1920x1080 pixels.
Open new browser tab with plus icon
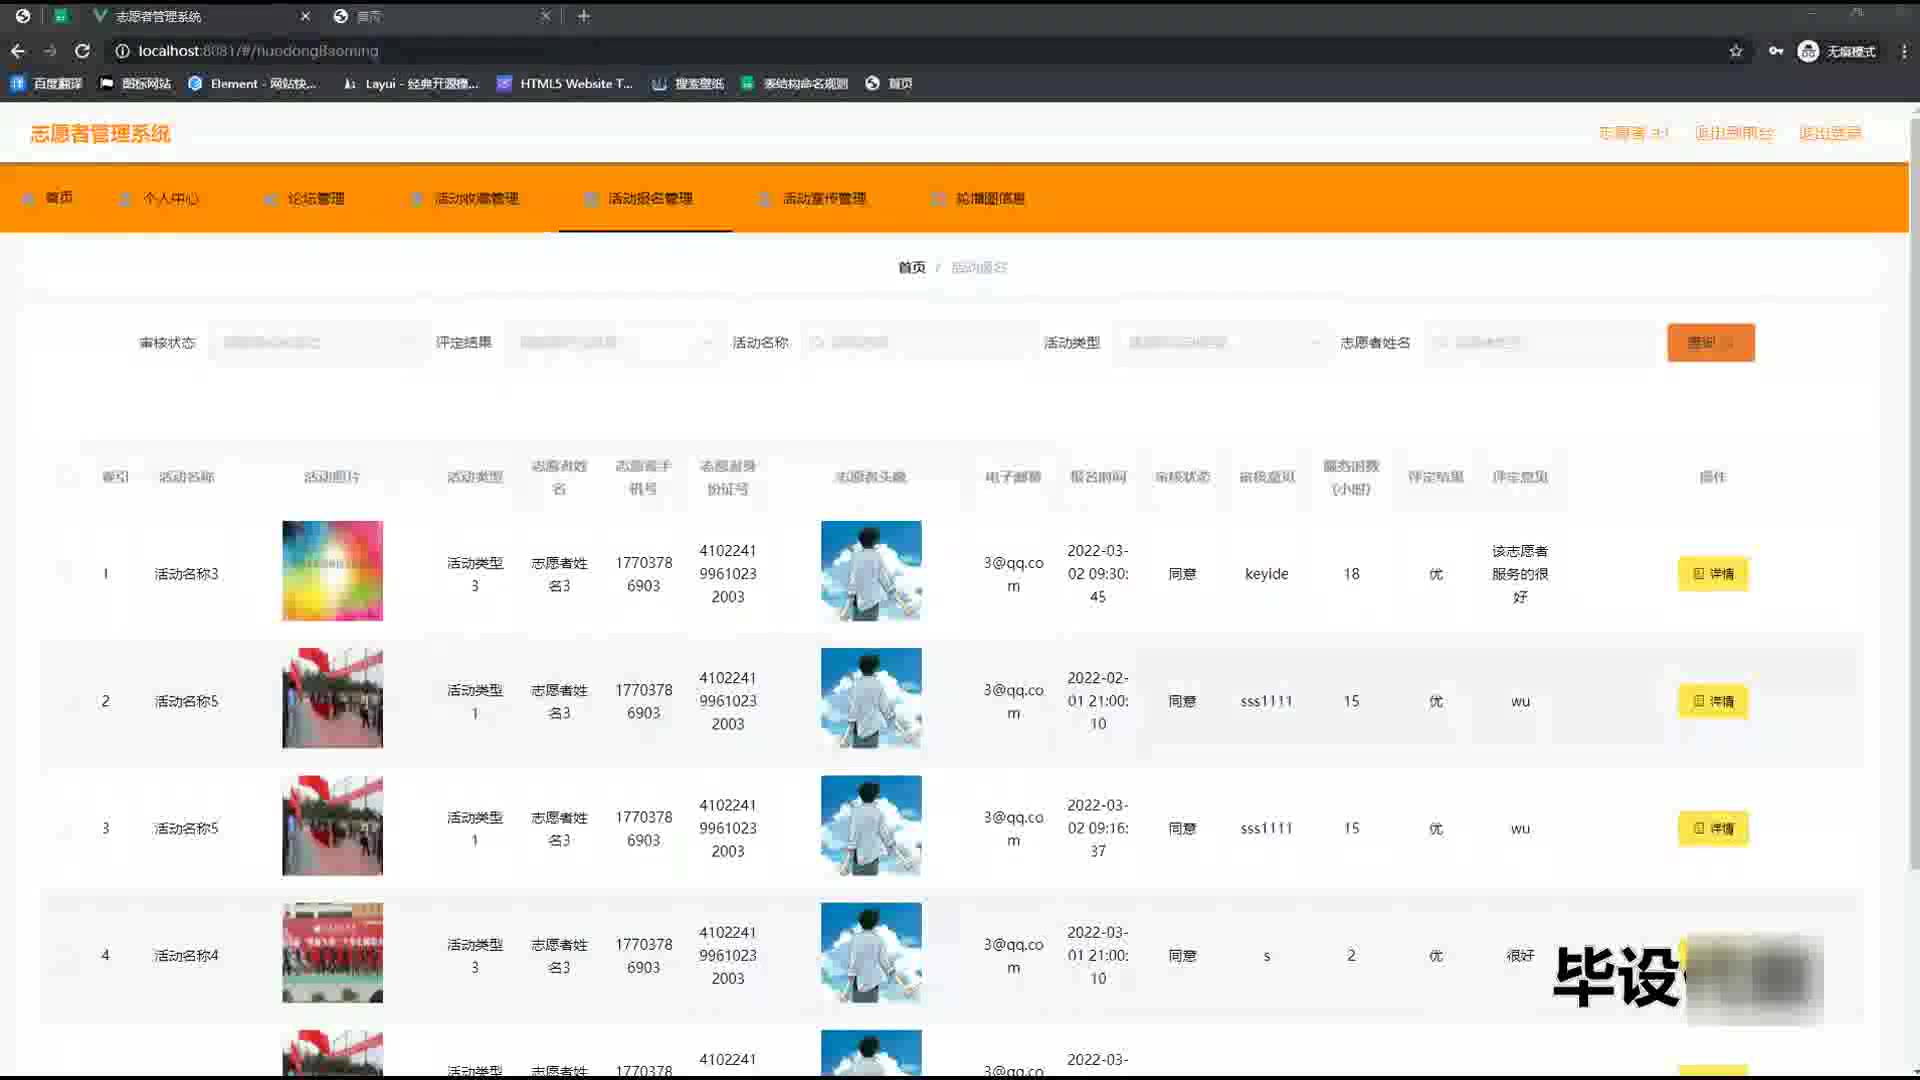[x=584, y=16]
